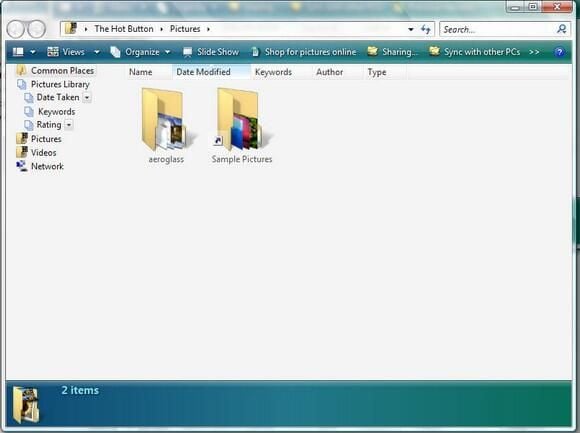Expand the arrow before The Hot Button
Screen dimensions: 580x433
click(86, 29)
